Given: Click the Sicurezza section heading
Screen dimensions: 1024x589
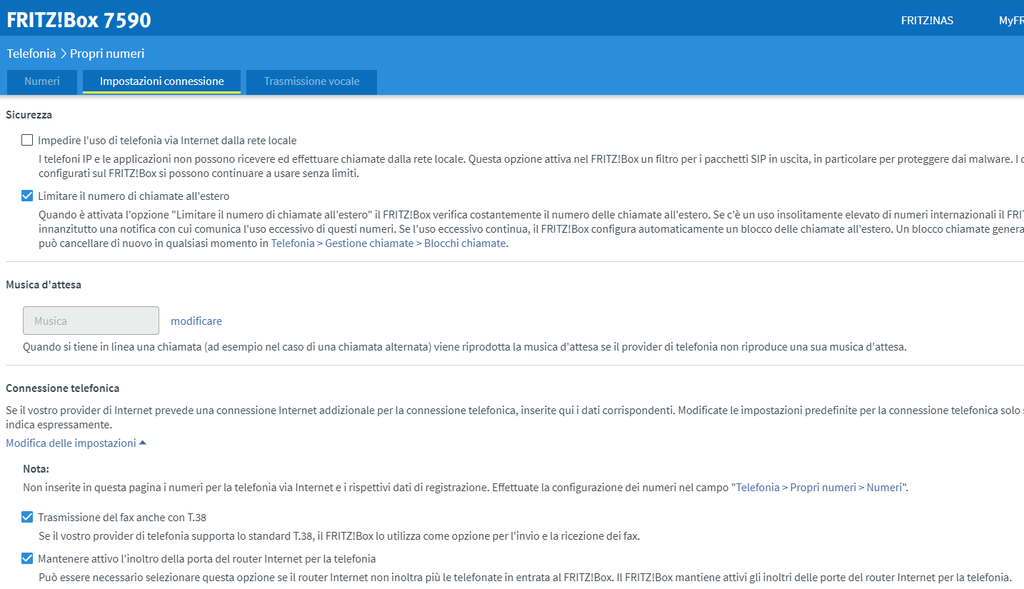Looking at the screenshot, I should click(x=29, y=114).
